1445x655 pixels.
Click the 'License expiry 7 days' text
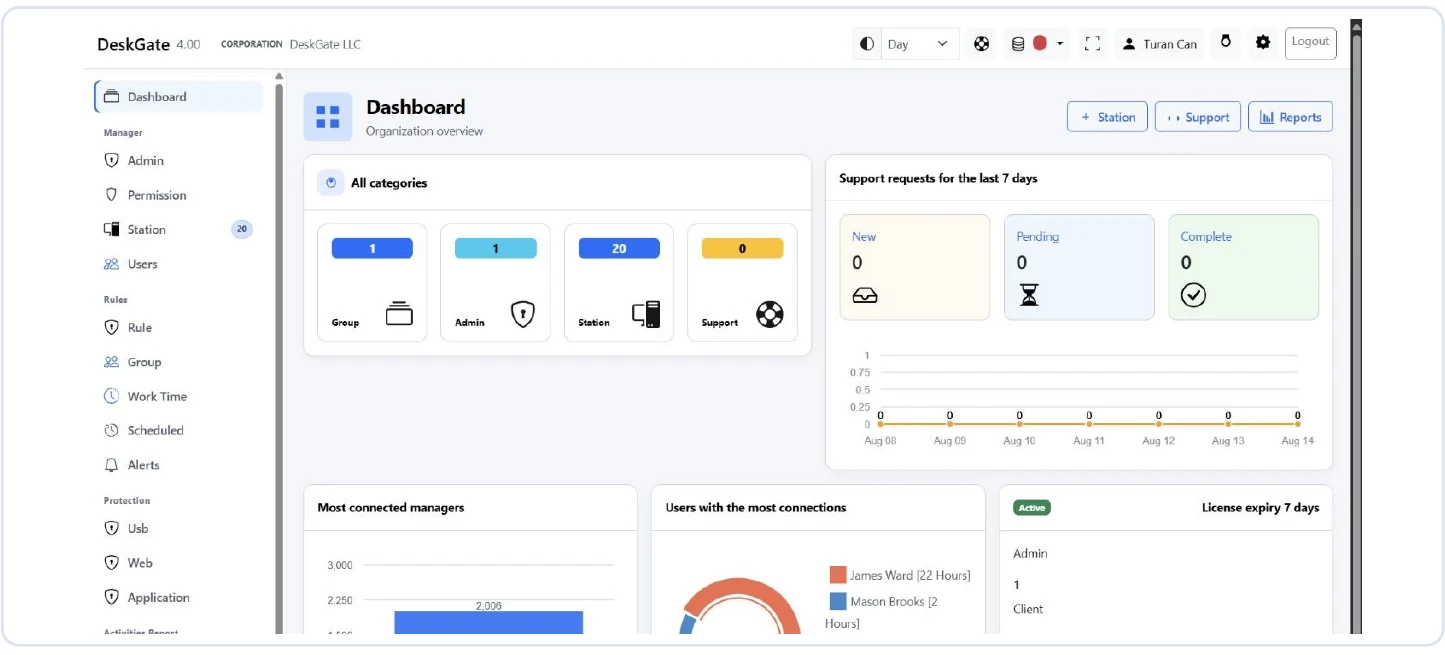1260,508
